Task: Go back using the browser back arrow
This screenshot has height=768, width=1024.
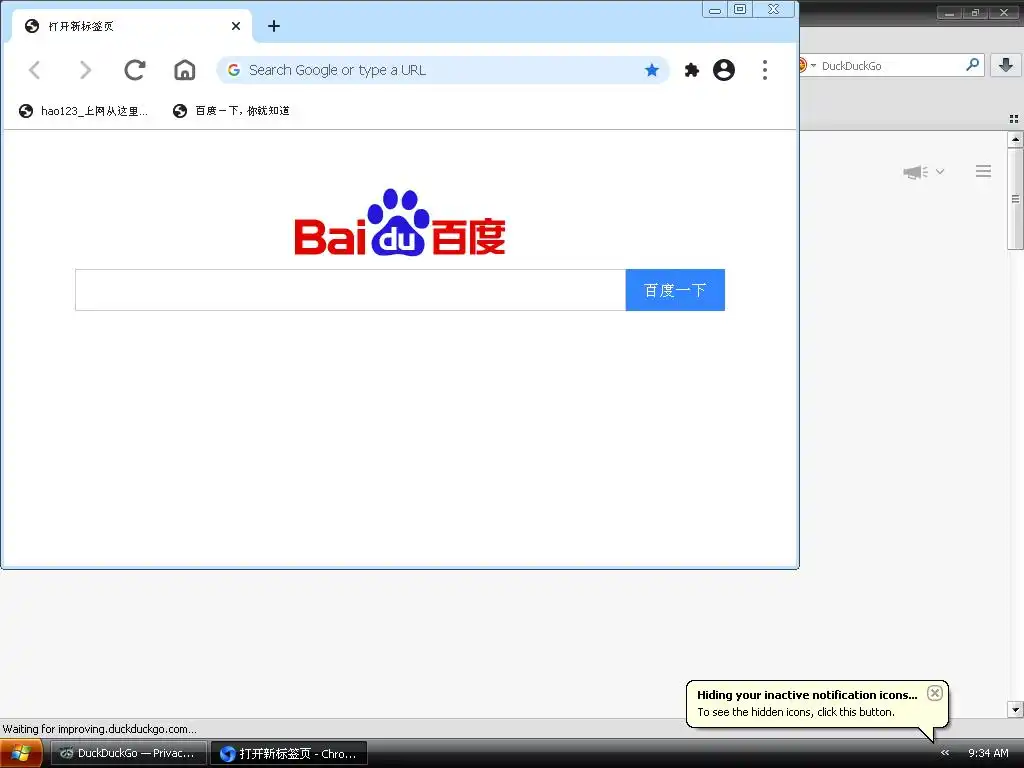Action: pyautogui.click(x=35, y=70)
